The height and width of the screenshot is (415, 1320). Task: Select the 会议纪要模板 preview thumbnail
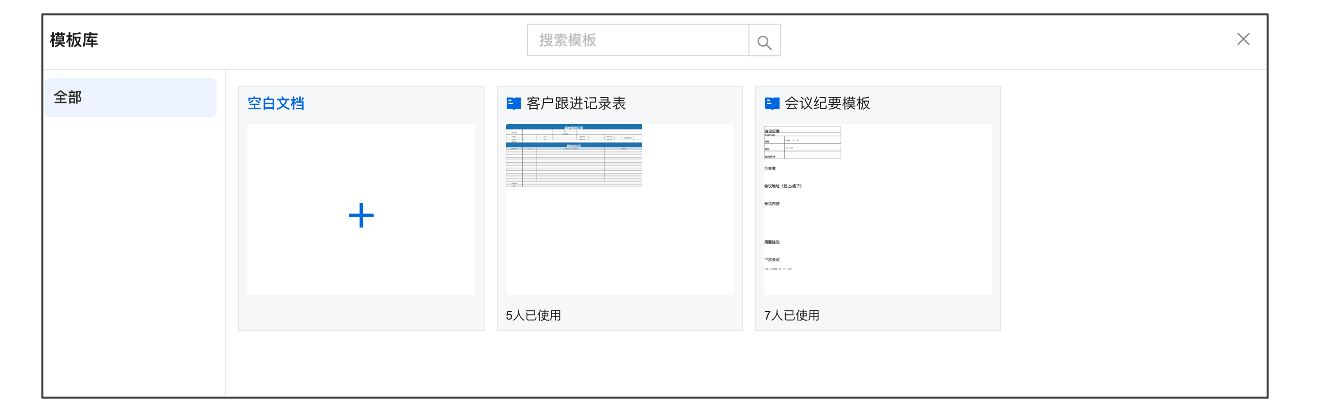(878, 209)
